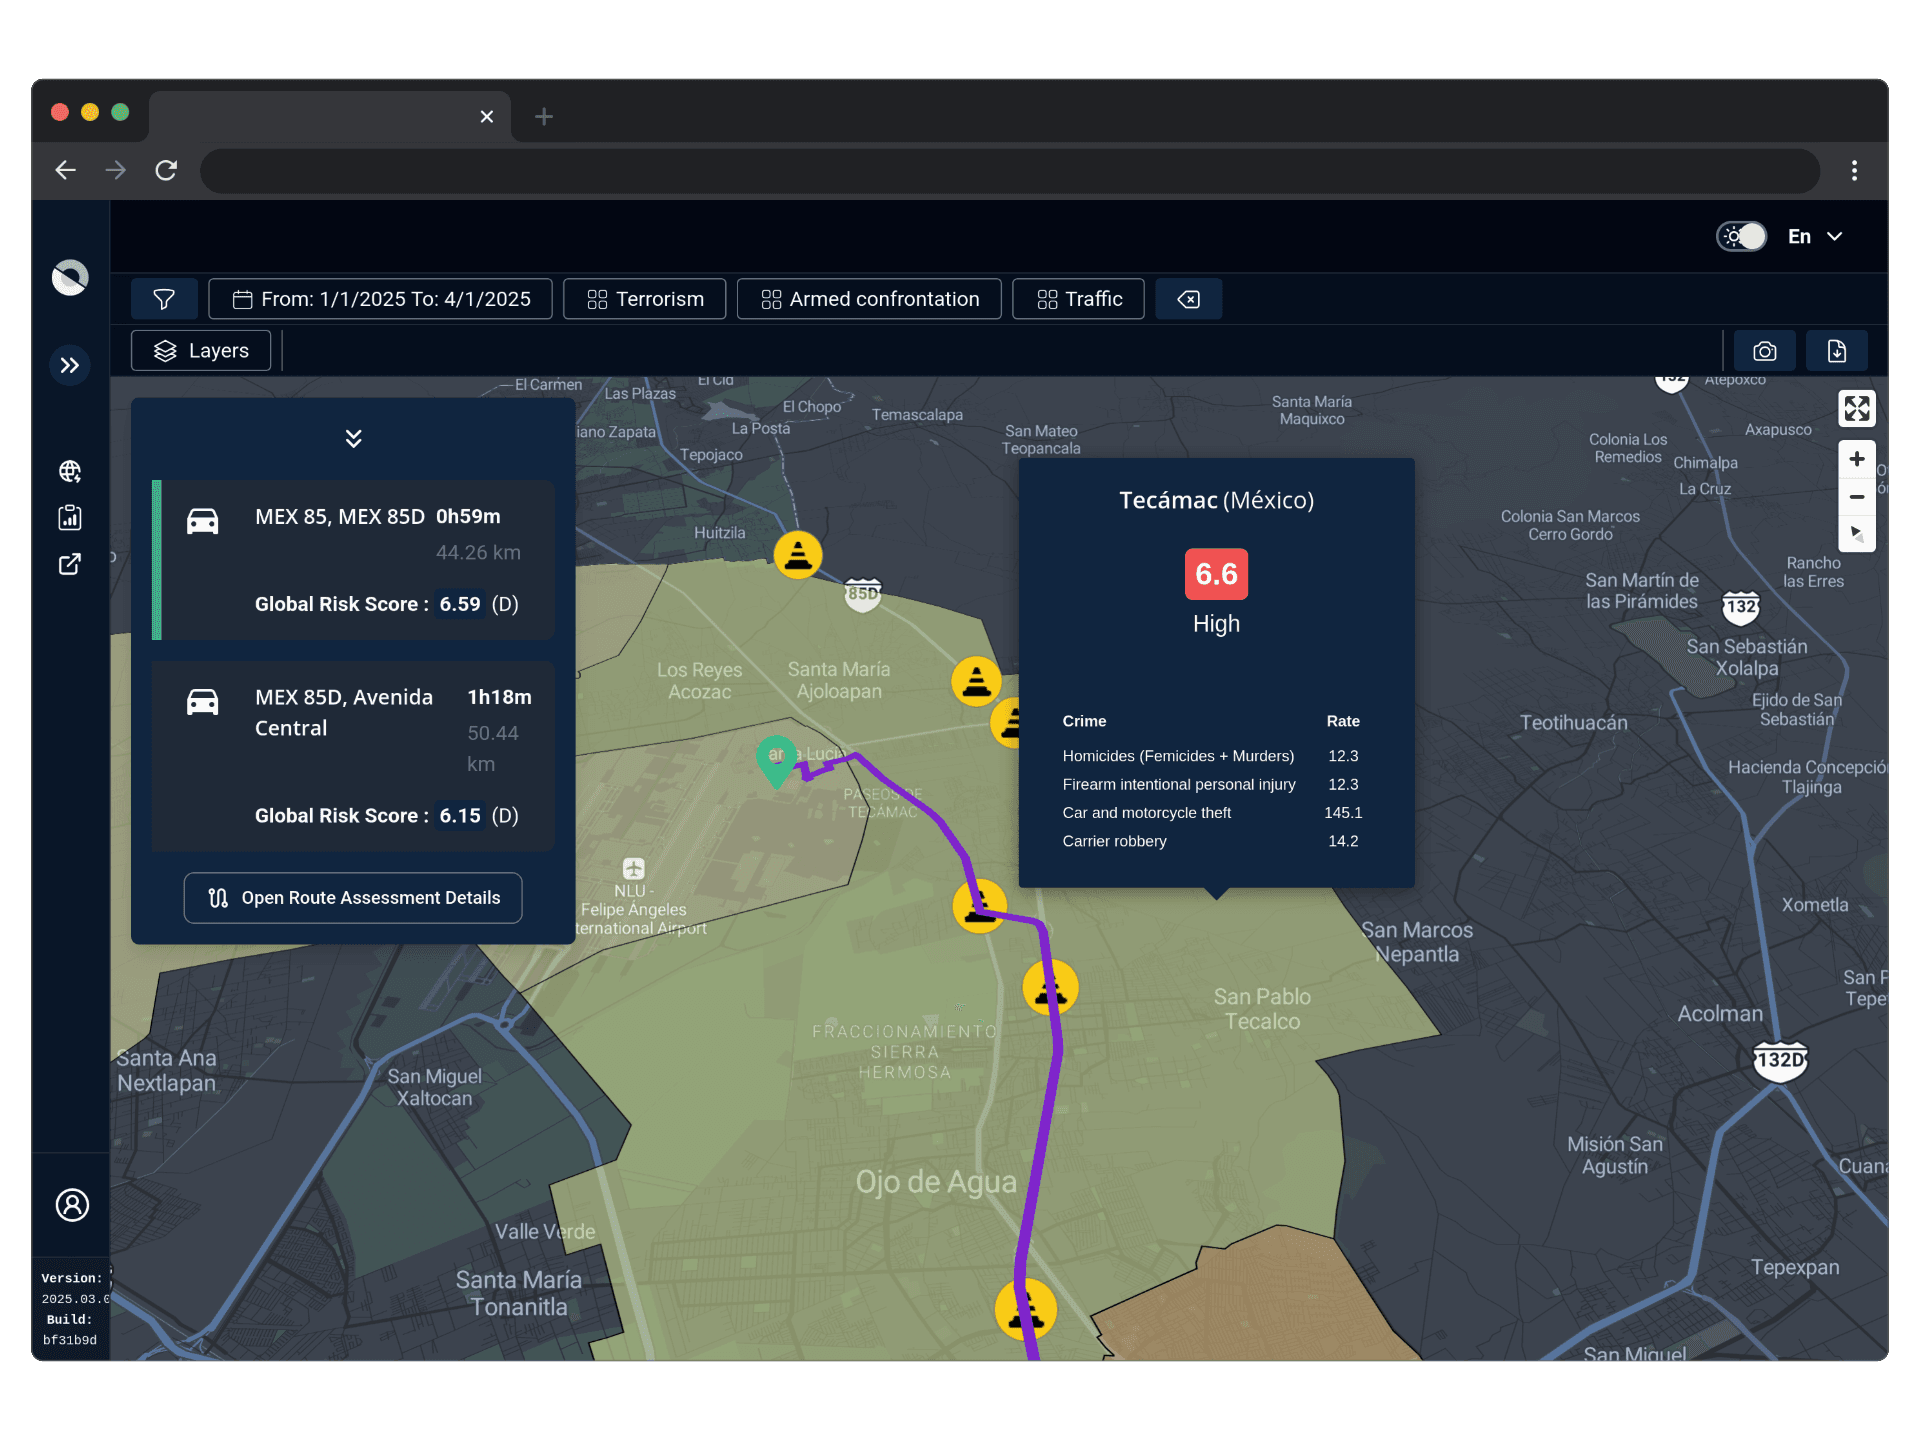
Task: Toggle the Traffic filter chip
Action: point(1078,299)
